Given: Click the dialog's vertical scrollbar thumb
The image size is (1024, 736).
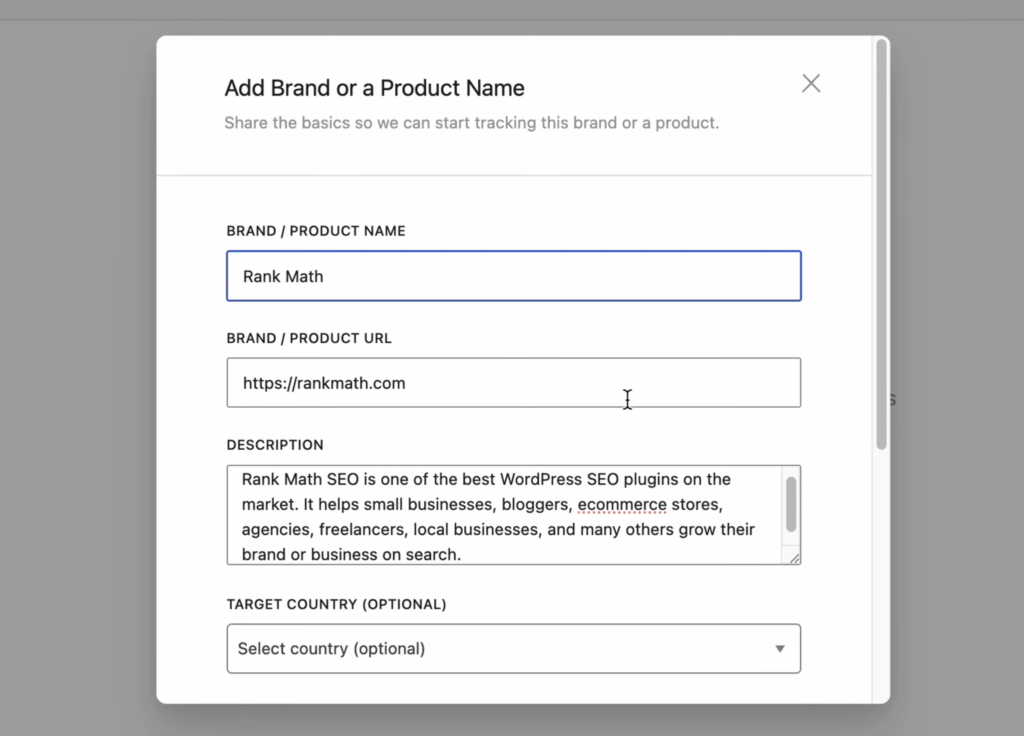Looking at the screenshot, I should pyautogui.click(x=882, y=244).
